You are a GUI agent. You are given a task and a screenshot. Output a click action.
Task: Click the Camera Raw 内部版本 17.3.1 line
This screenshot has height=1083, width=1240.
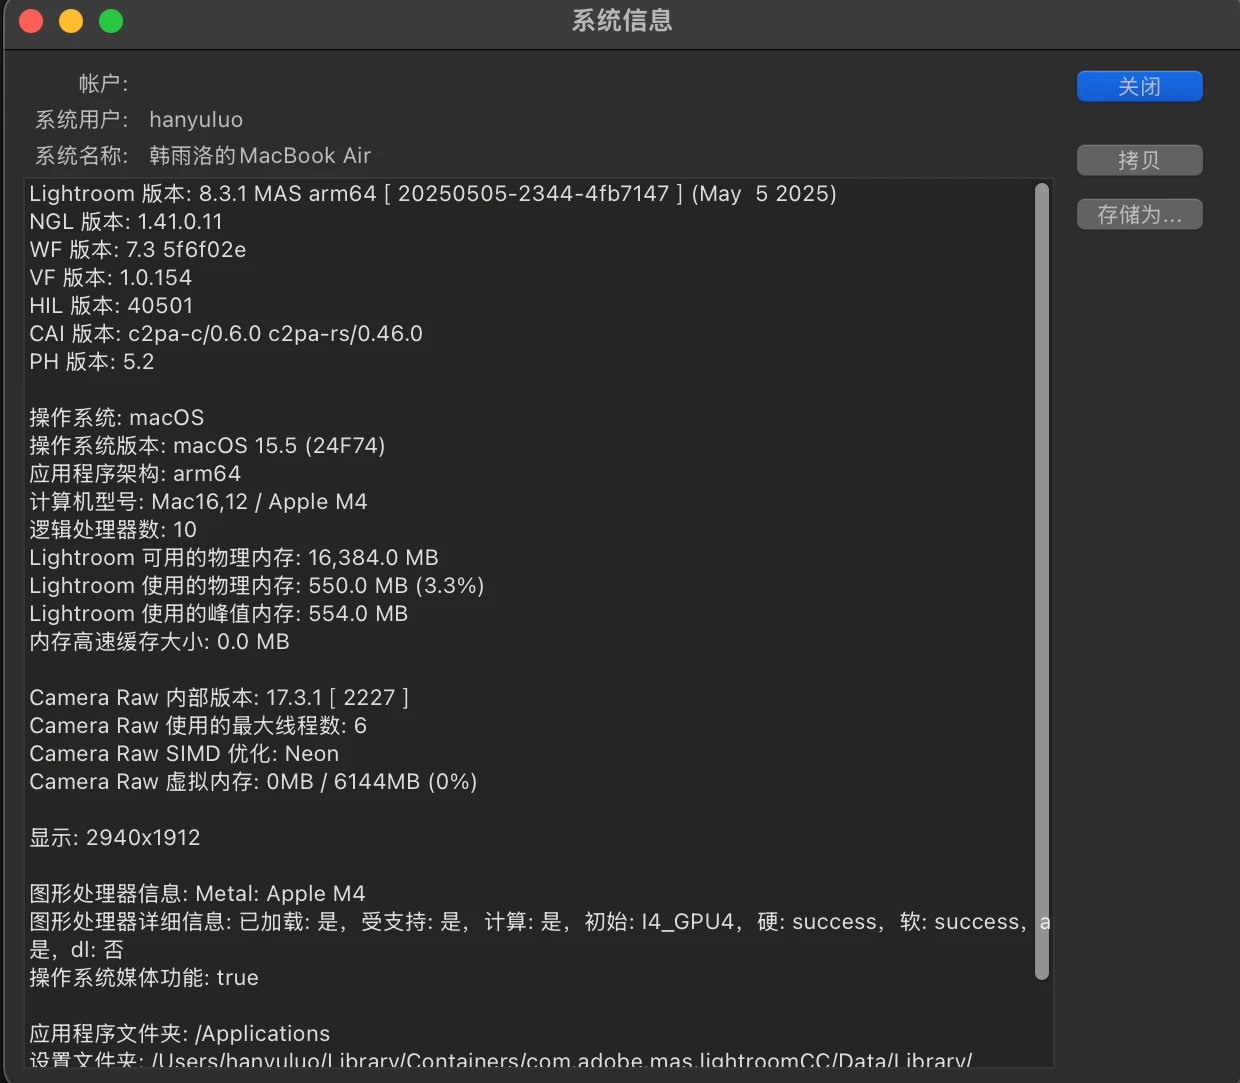219,698
